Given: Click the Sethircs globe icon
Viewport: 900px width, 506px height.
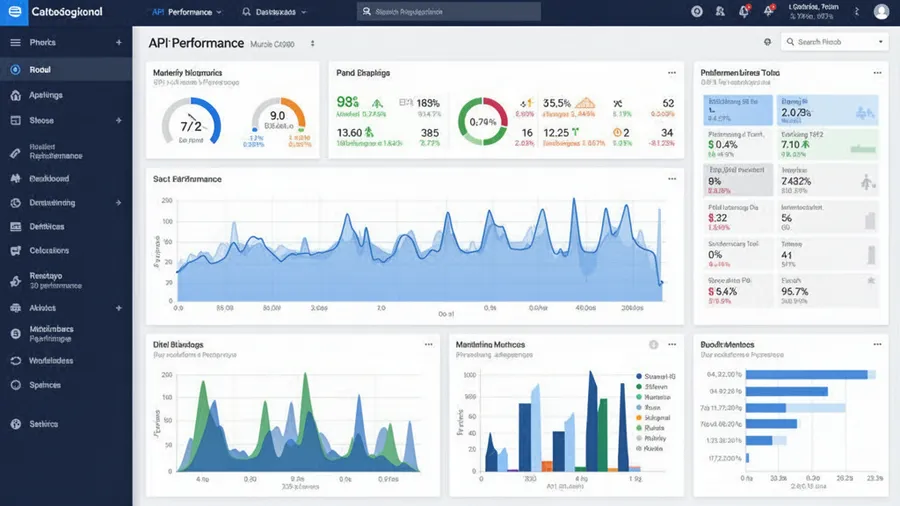Looking at the screenshot, I should [15, 424].
